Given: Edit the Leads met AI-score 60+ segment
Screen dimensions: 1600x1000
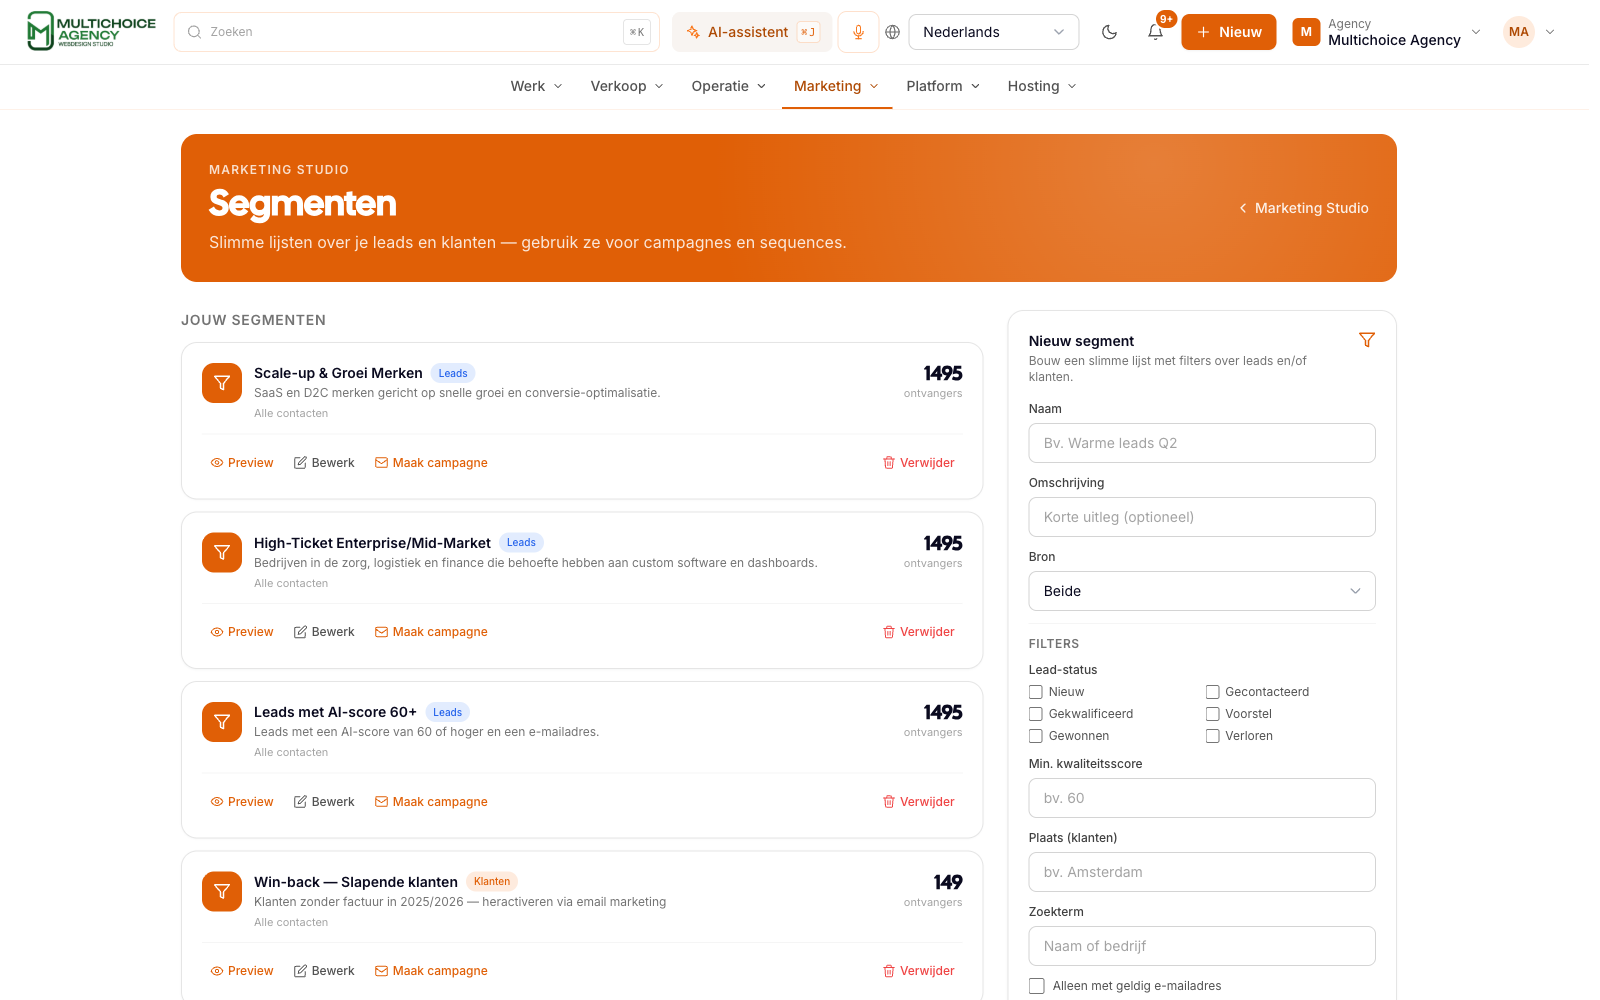Looking at the screenshot, I should click(324, 802).
